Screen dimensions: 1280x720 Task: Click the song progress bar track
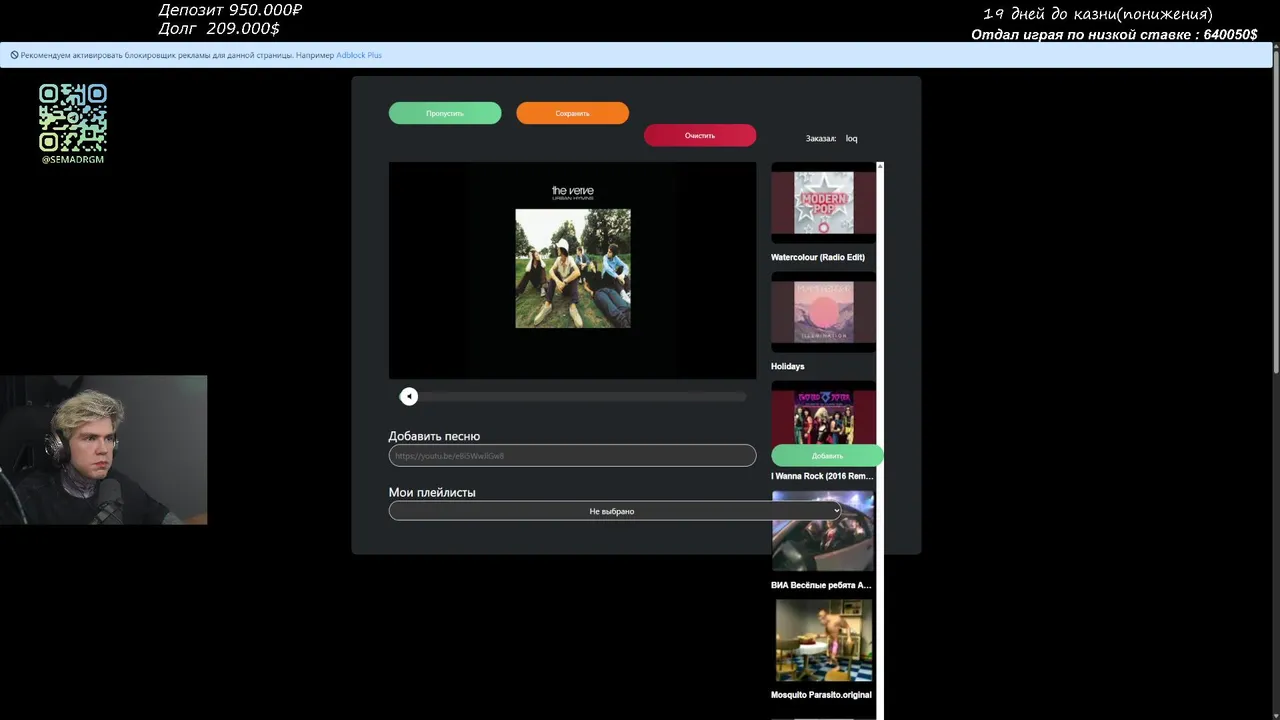pos(572,396)
